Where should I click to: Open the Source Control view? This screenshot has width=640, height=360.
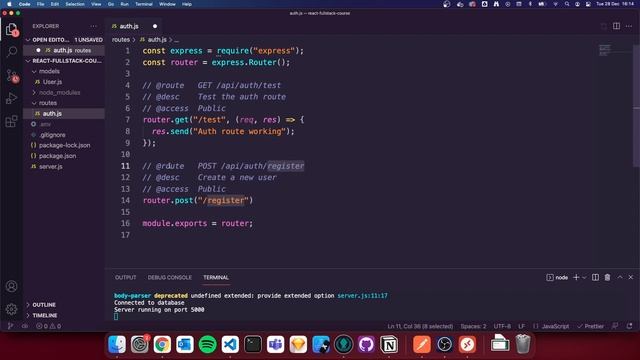[x=11, y=75]
